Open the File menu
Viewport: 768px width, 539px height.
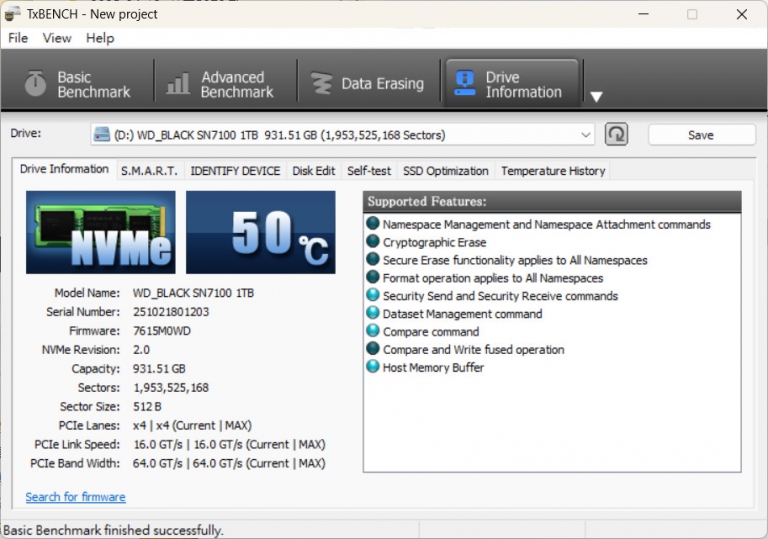click(18, 38)
